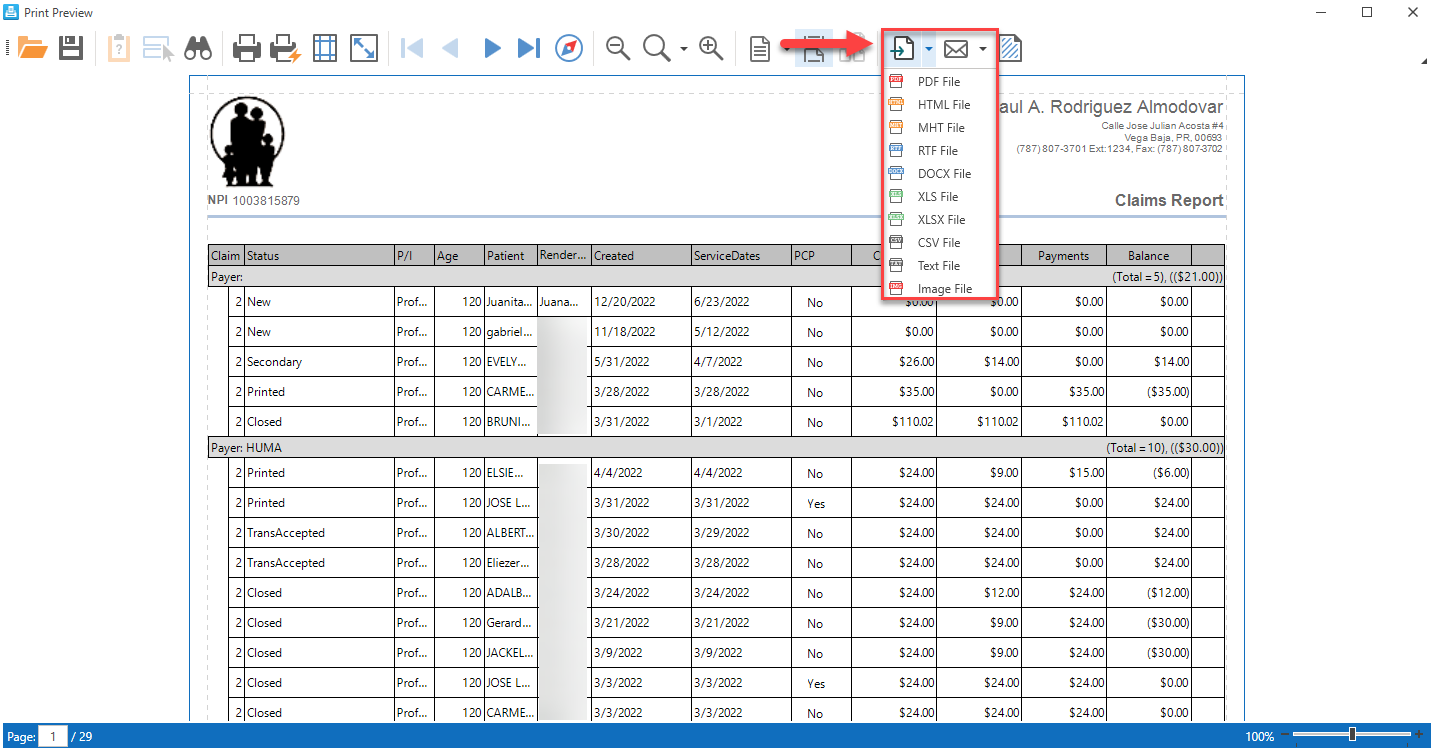Click the Patient column header
Viewport: 1434px width, 753px height.
point(510,255)
